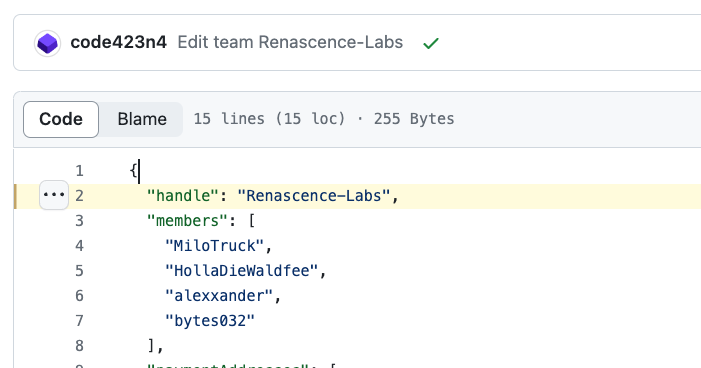Viewport: 701px width, 368px height.
Task: View the green check status icon
Action: (431, 43)
